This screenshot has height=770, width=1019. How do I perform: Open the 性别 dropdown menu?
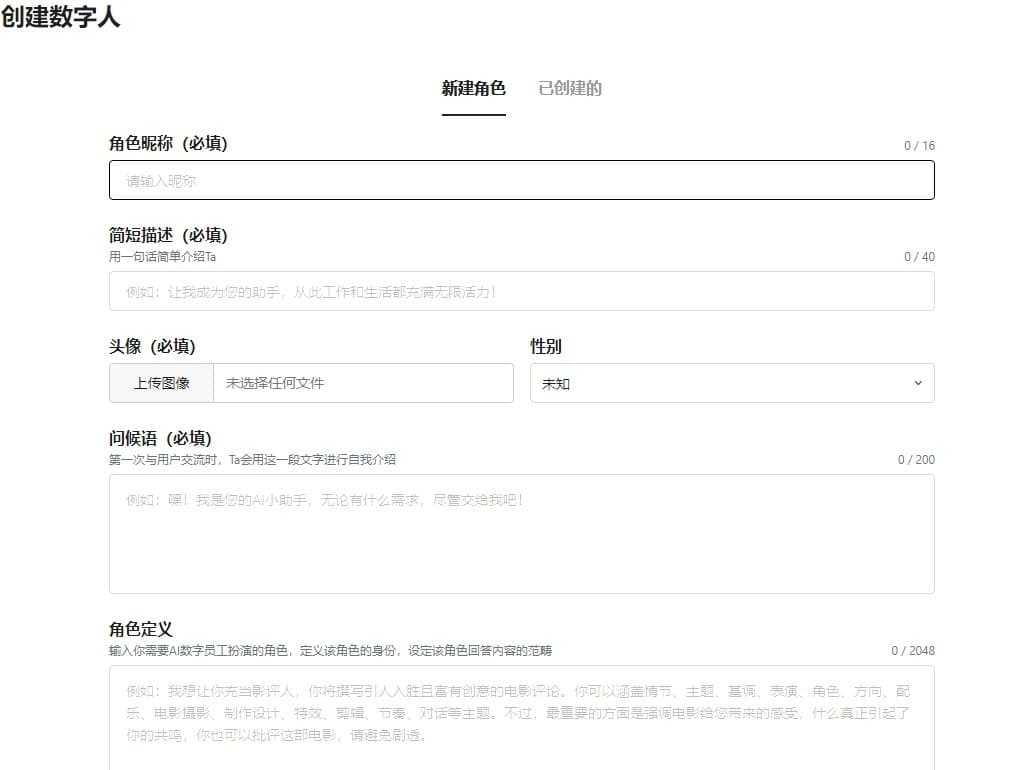731,383
